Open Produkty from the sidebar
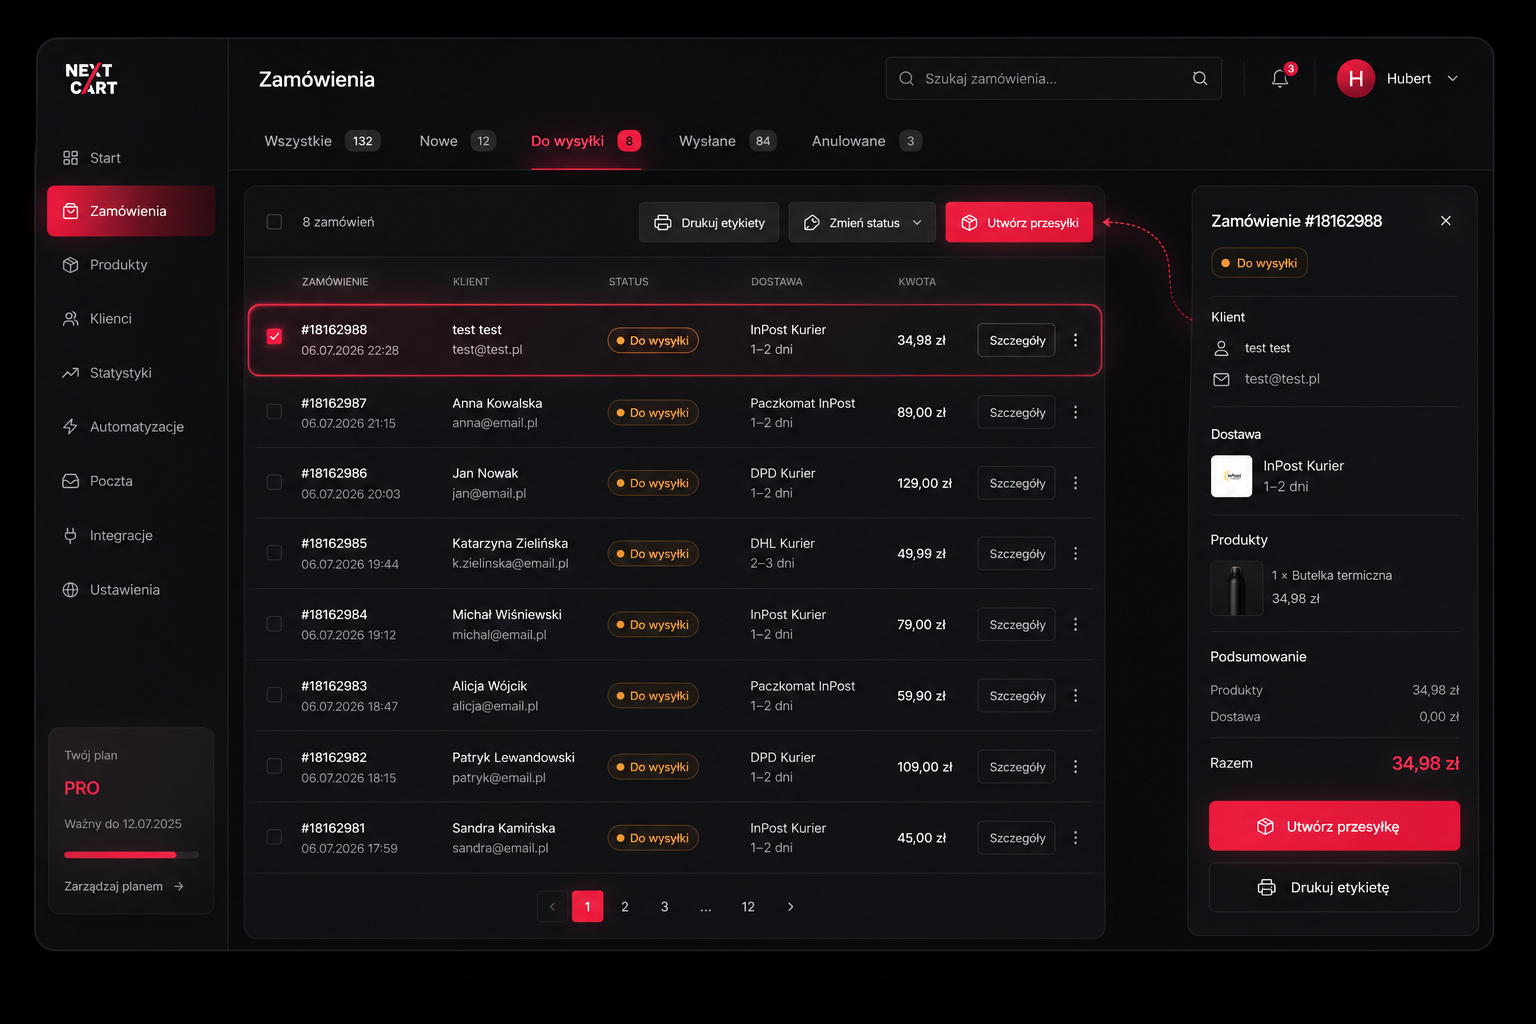This screenshot has height=1024, width=1536. click(x=131, y=265)
